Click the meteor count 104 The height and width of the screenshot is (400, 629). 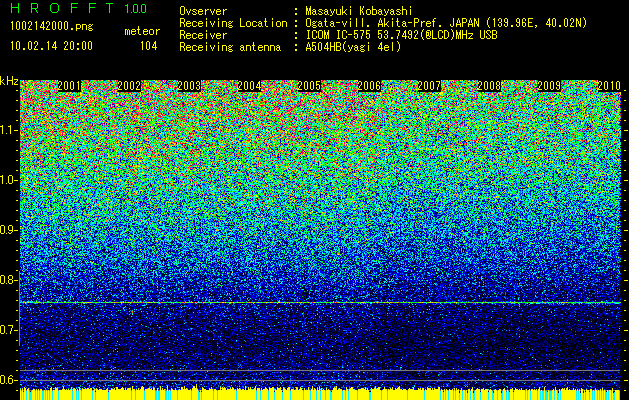tap(148, 46)
